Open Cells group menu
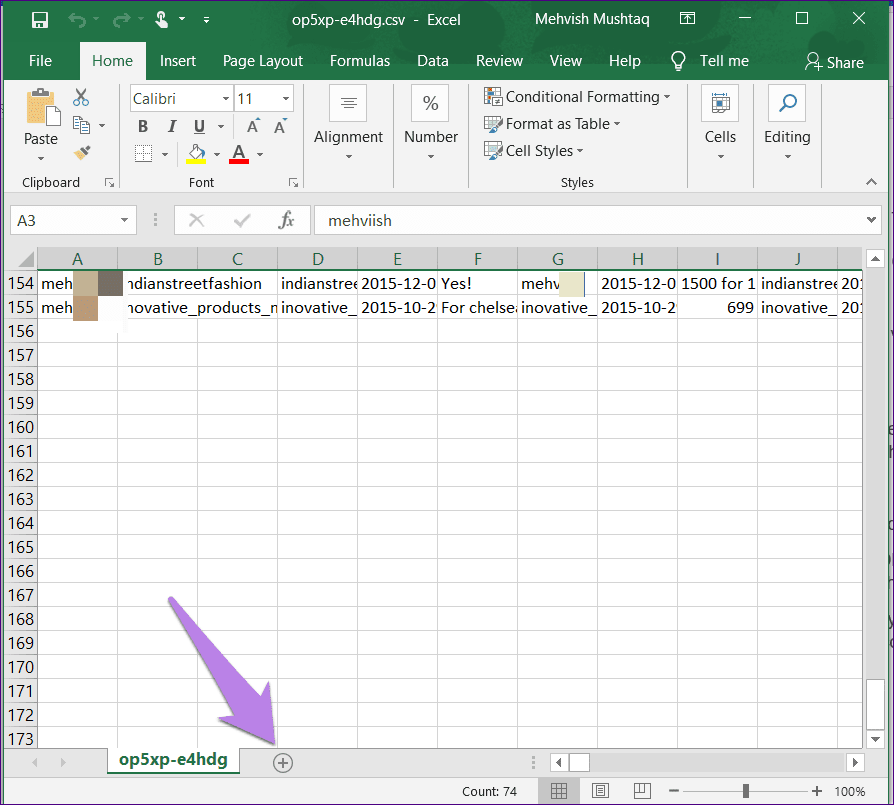Screen dimensions: 894x805 pos(720,123)
